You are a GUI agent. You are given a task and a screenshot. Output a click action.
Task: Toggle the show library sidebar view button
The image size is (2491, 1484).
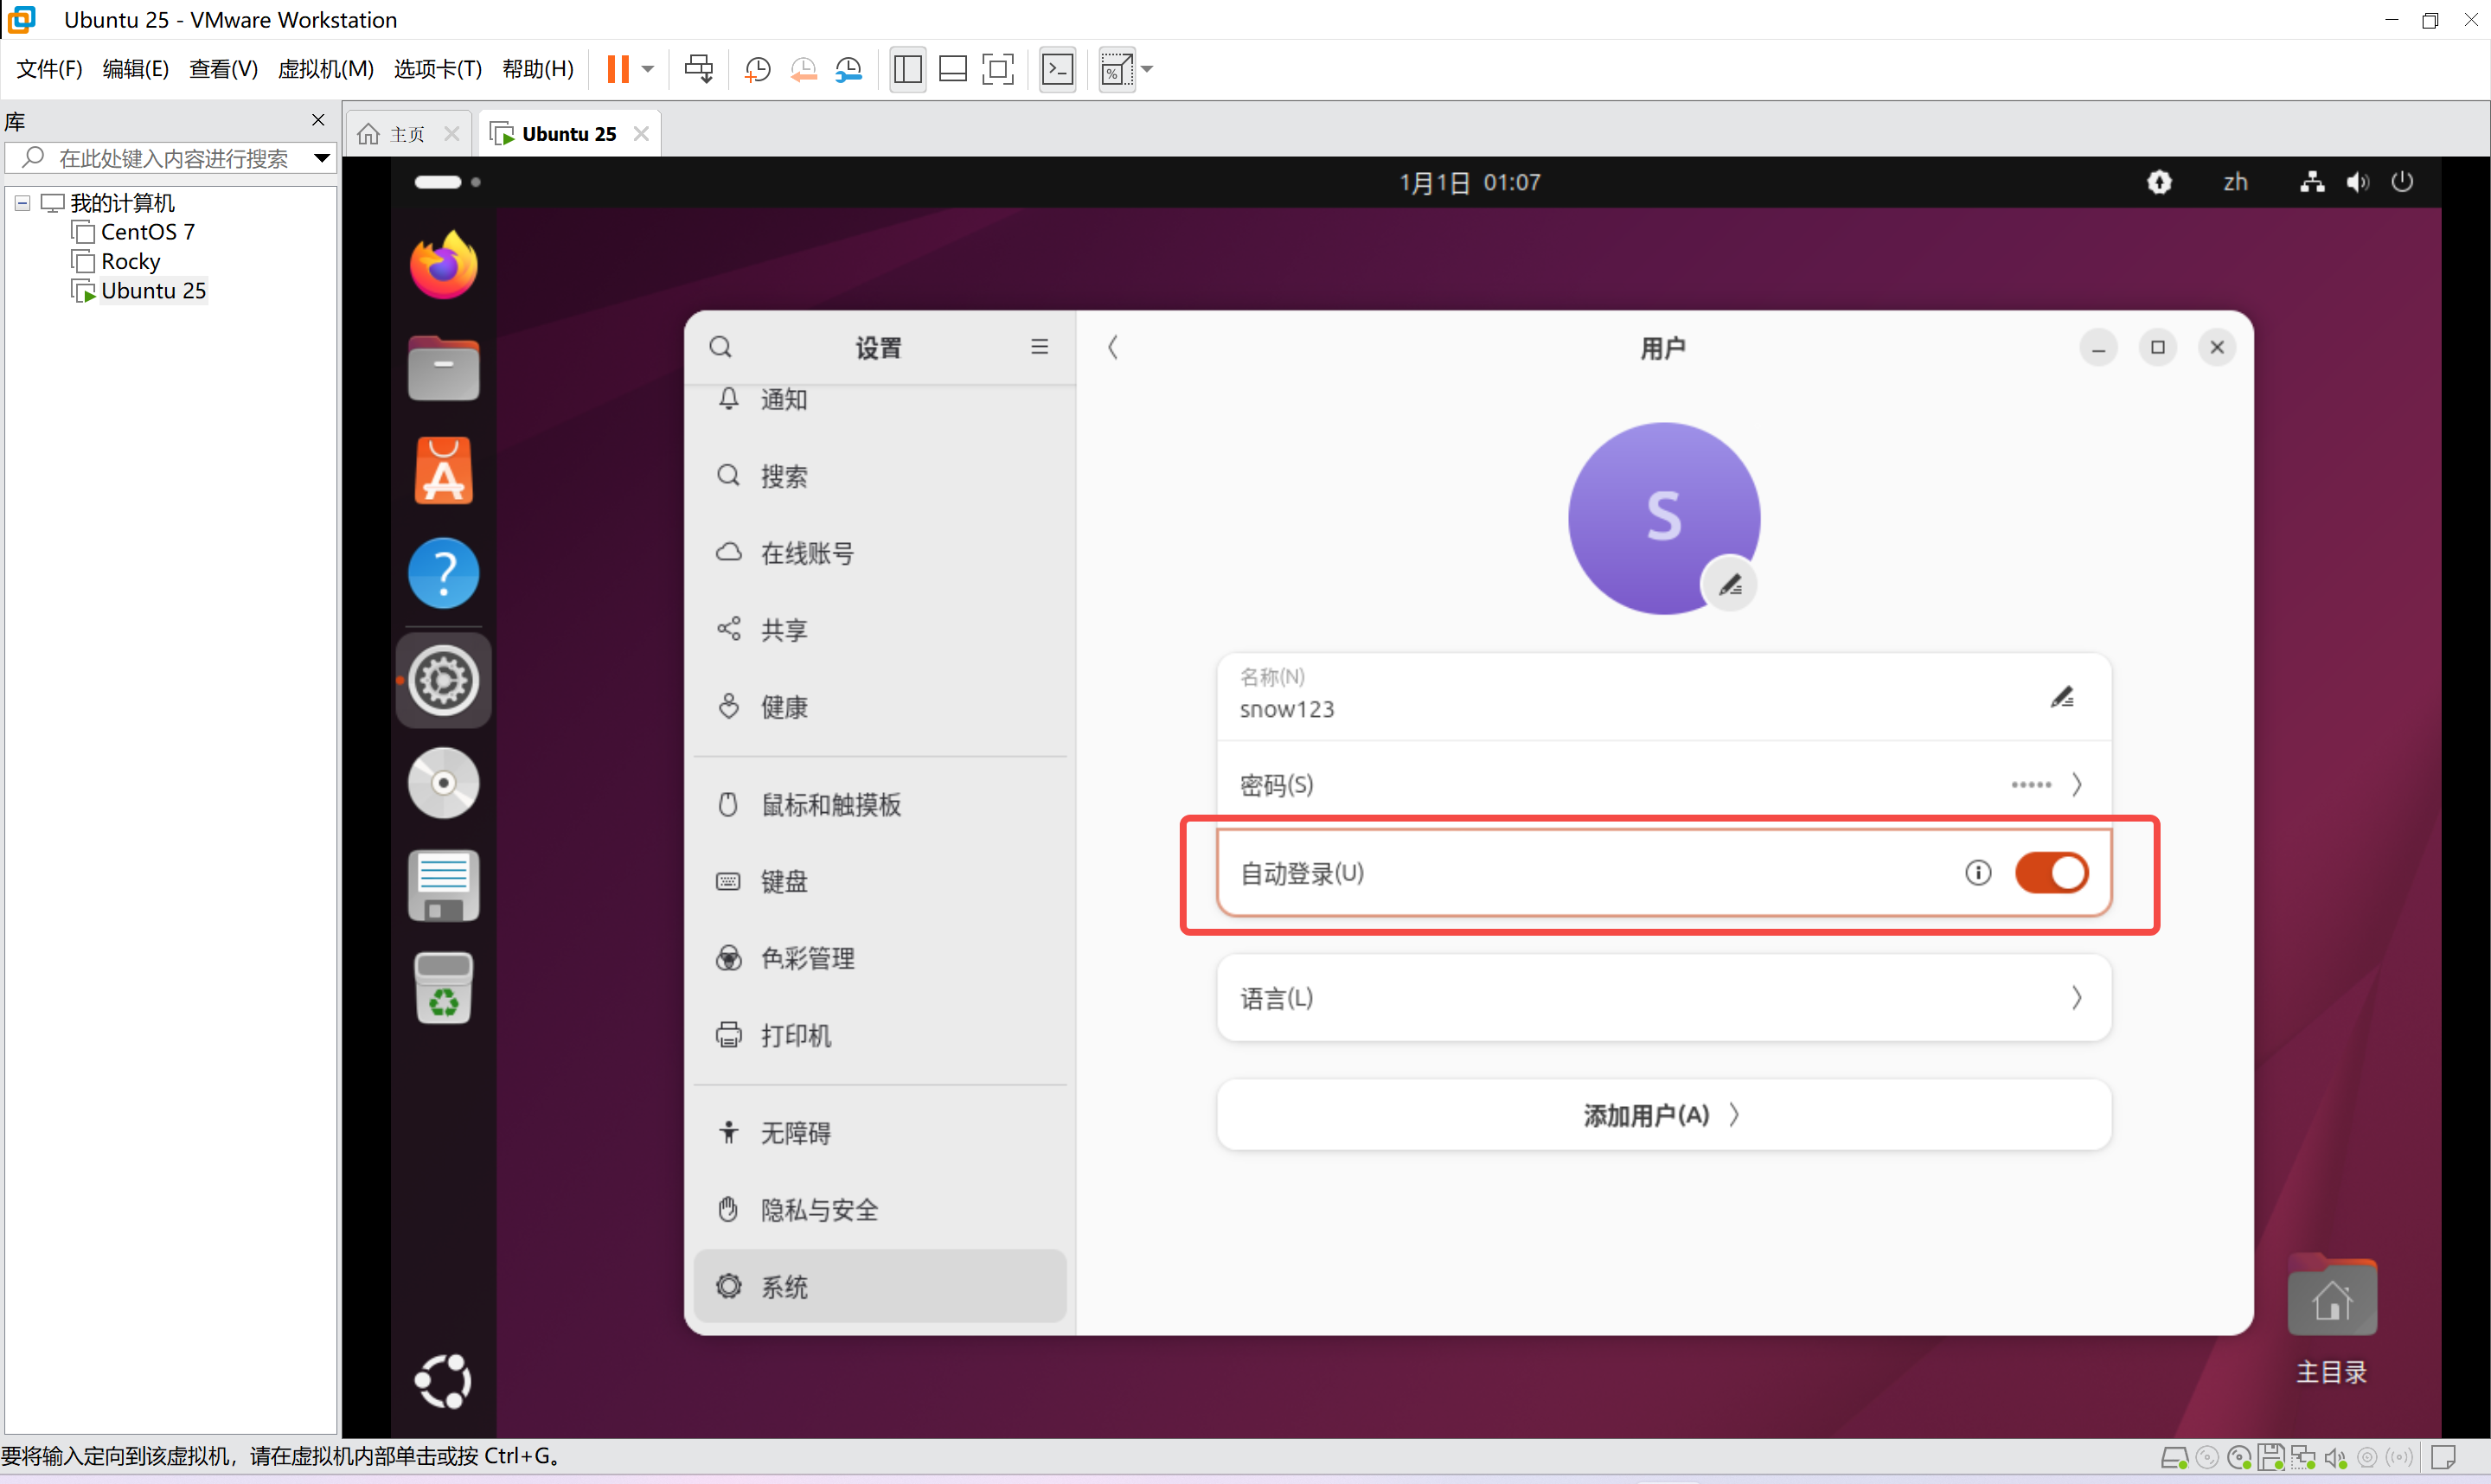coord(908,69)
